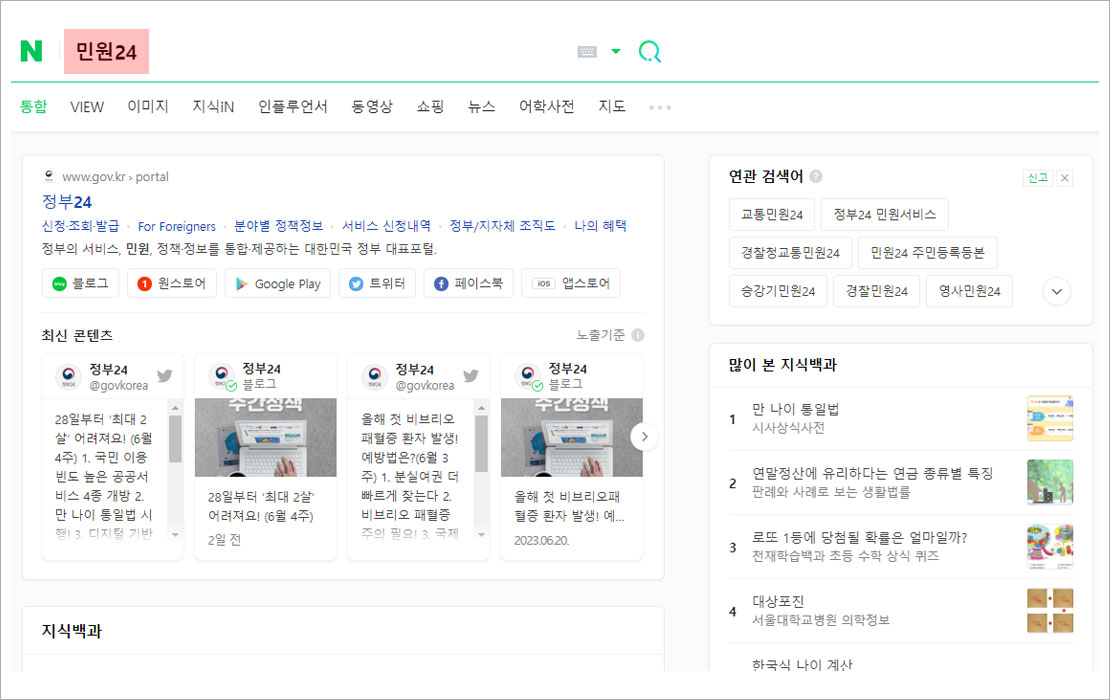Switch to the 이미지 tab
1110x700 pixels.
(x=148, y=106)
